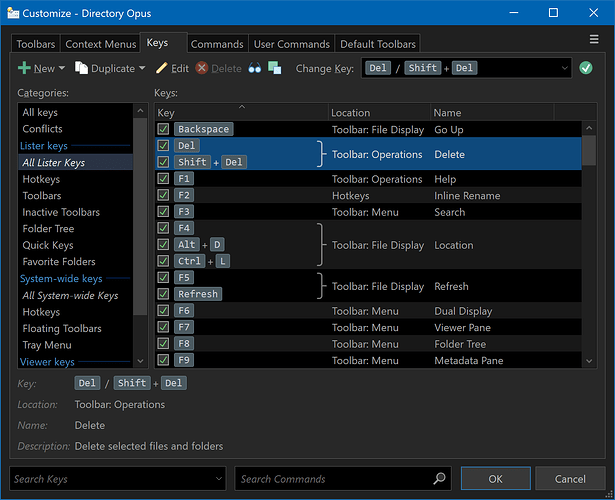
Task: Switch to the Default Toolbars tab
Action: (377, 44)
